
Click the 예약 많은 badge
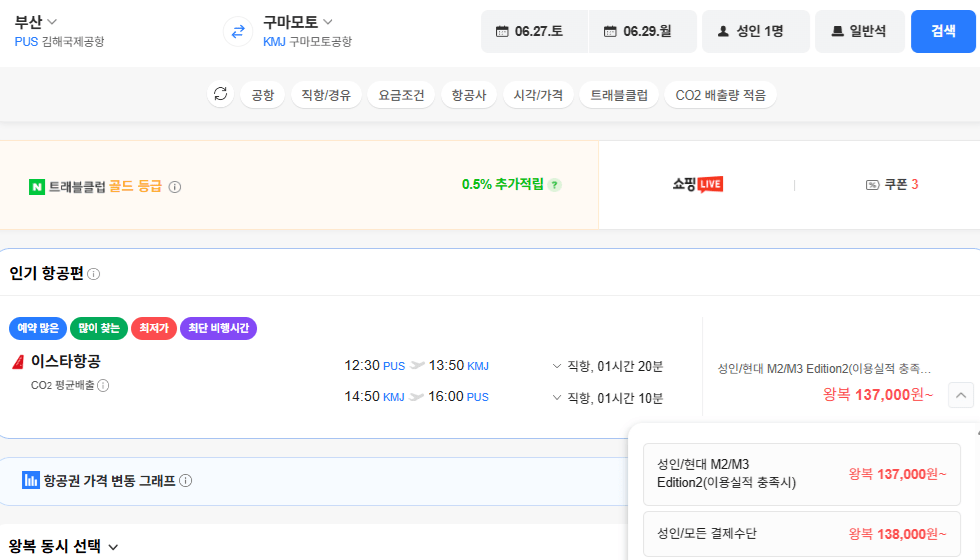coord(38,328)
